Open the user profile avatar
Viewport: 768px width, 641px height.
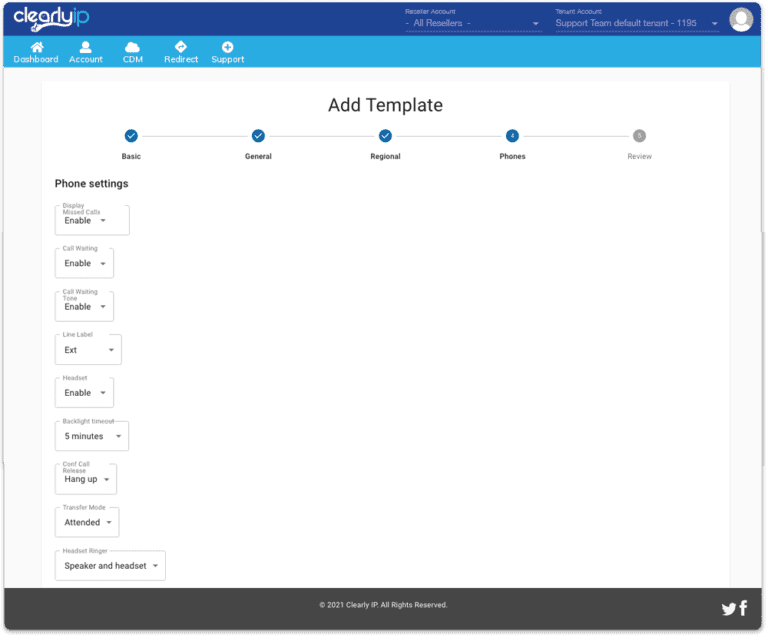click(x=741, y=20)
